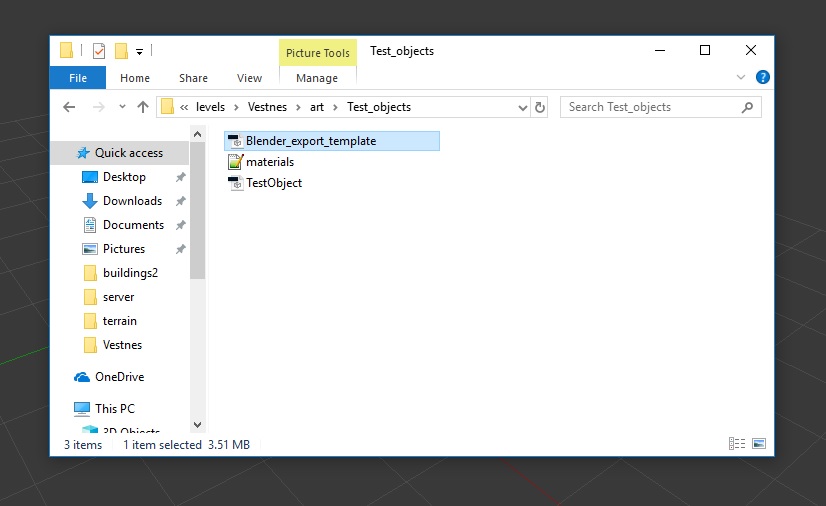This screenshot has width=826, height=506.
Task: Navigate to art in the address path
Action: [317, 107]
